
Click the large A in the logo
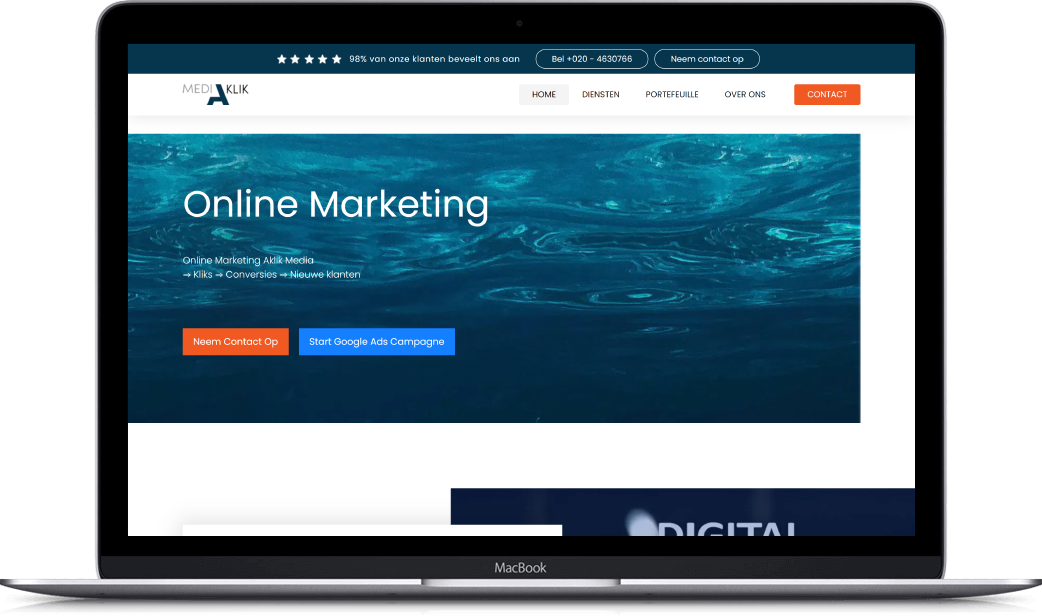coord(217,96)
